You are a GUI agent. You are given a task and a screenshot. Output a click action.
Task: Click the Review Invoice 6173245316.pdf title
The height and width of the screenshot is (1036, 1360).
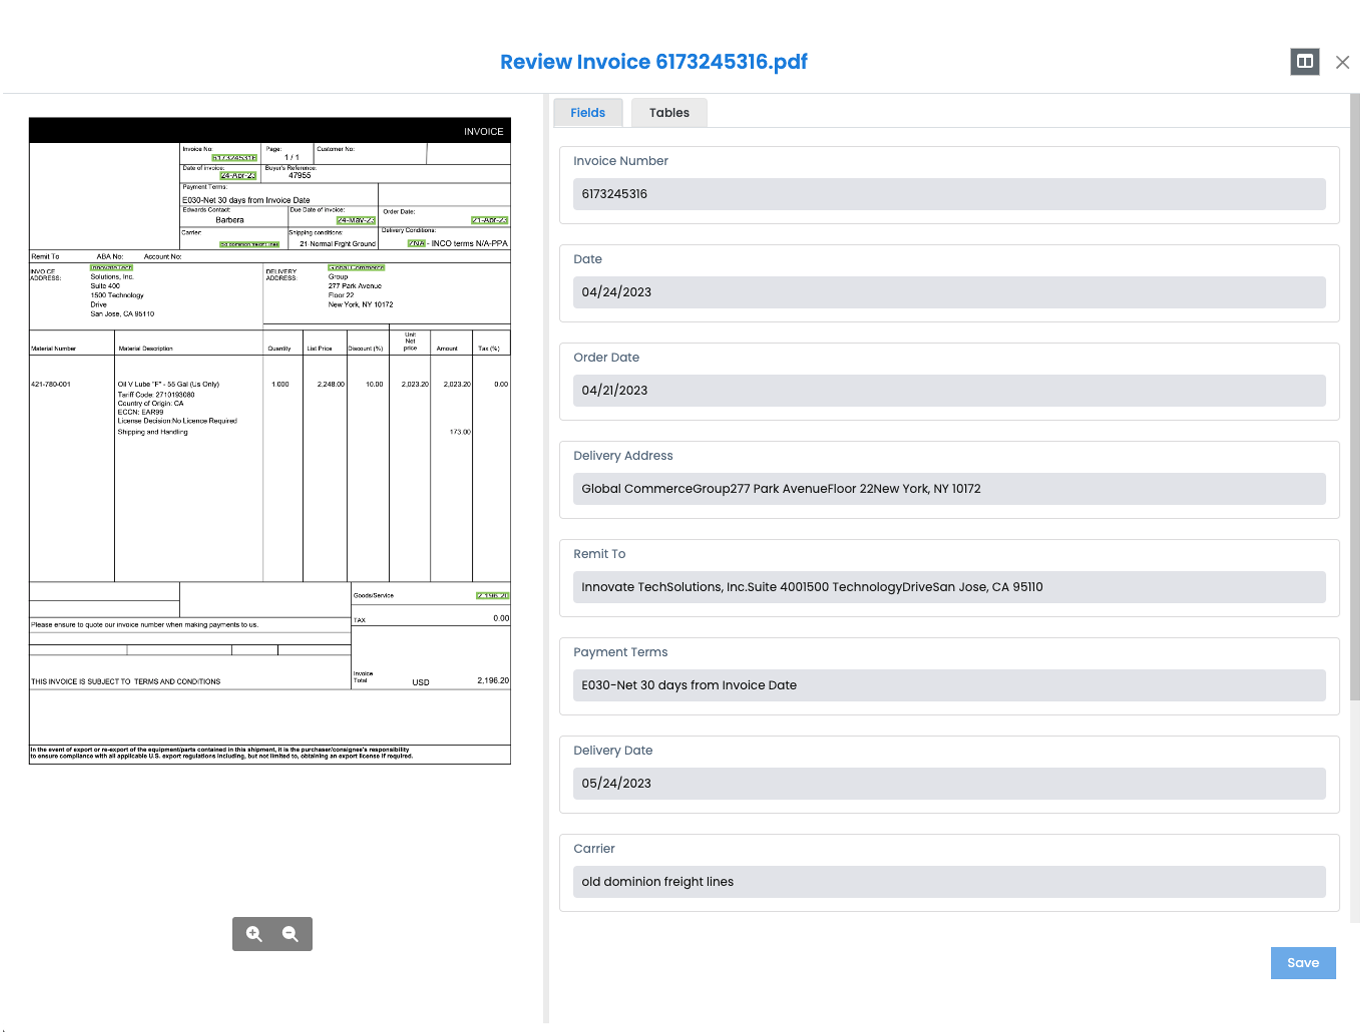click(653, 62)
